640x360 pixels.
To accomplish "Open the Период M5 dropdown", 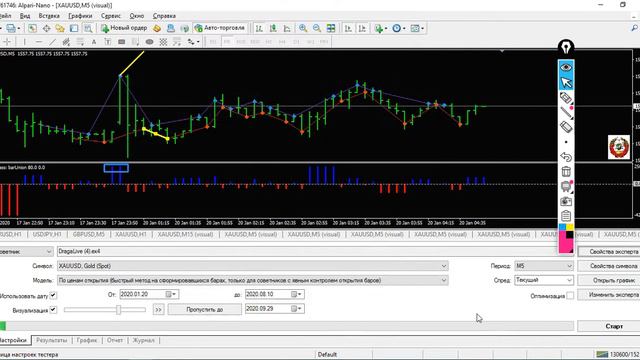I will point(544,266).
